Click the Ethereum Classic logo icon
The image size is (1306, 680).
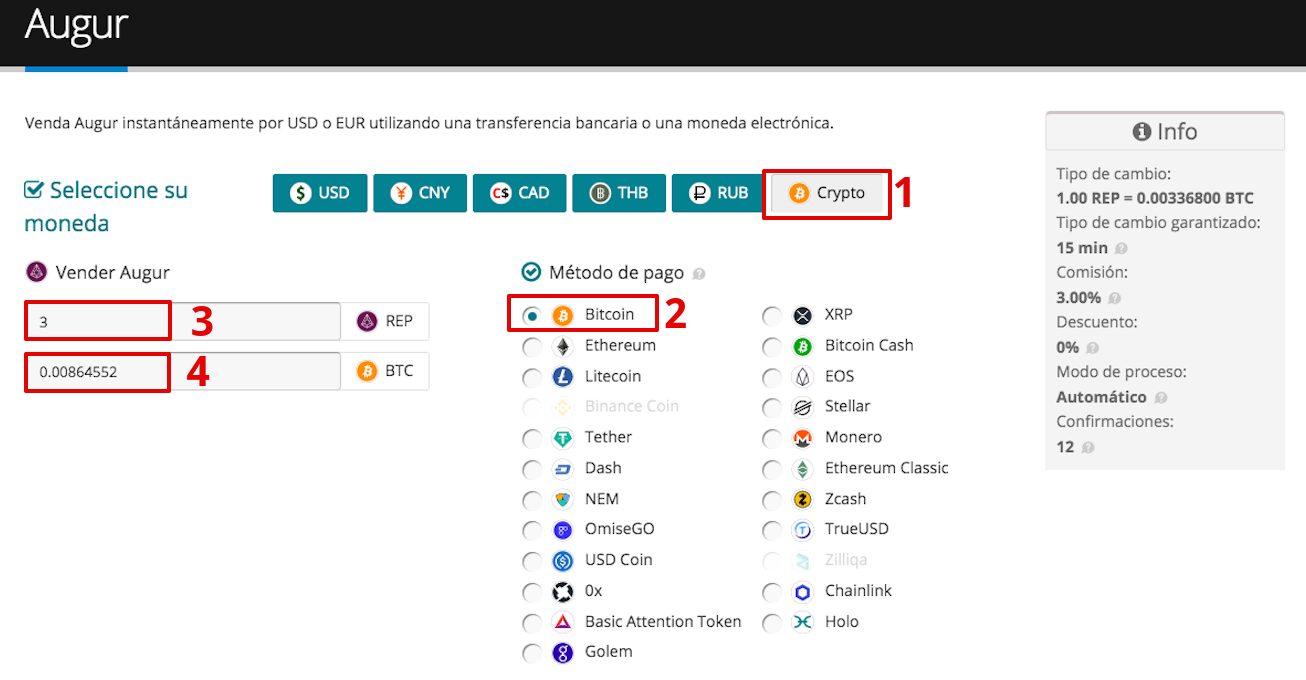(x=803, y=469)
